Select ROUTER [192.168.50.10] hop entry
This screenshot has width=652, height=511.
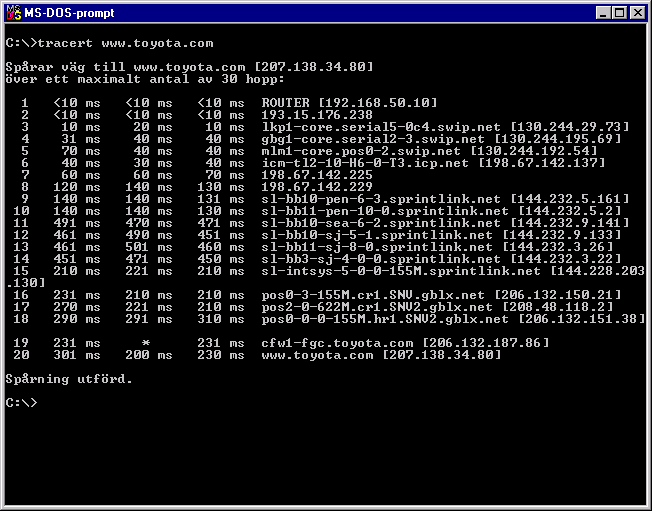point(349,103)
